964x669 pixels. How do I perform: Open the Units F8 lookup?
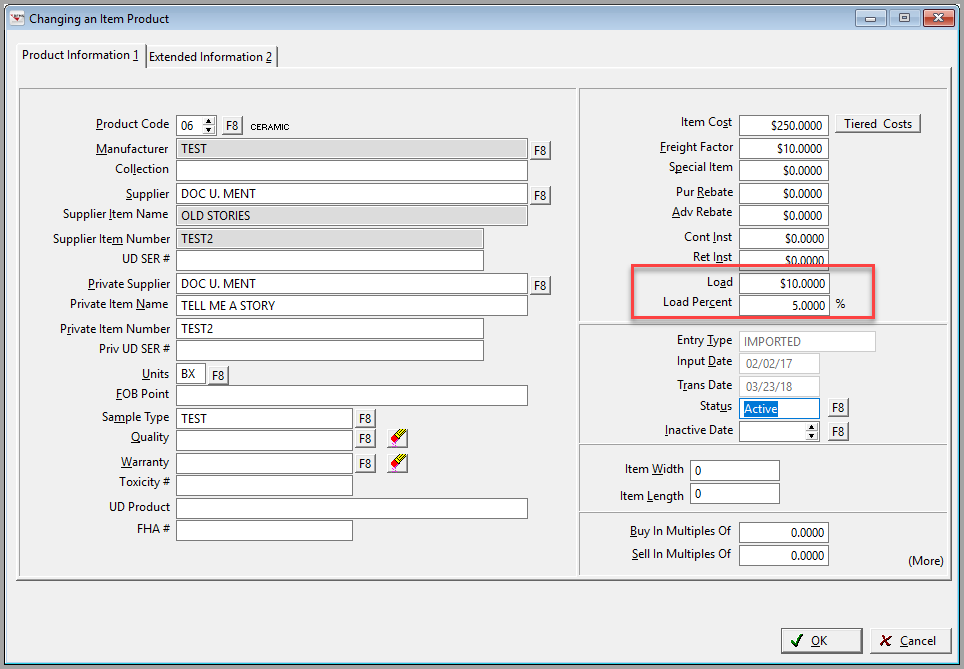(x=217, y=372)
